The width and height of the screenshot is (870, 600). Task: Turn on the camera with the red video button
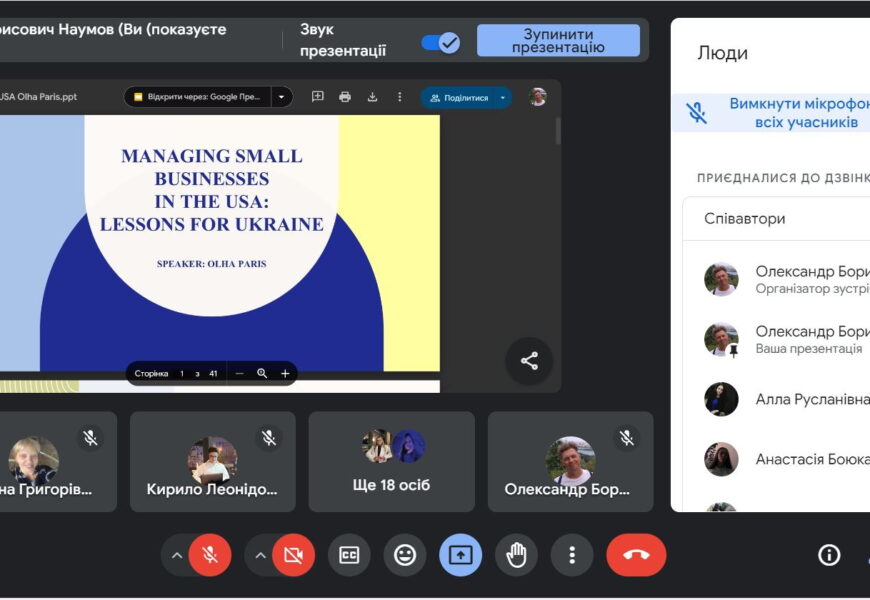tap(293, 555)
